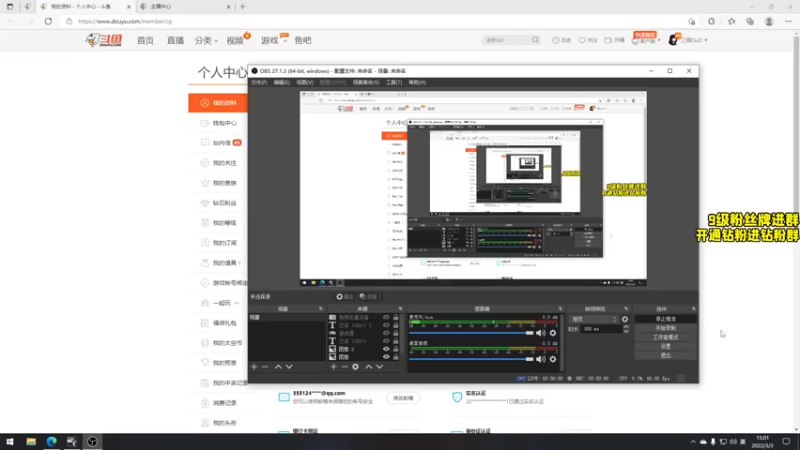800x450 pixels.
Task: Open browser profile avatar icon
Action: 769,21
